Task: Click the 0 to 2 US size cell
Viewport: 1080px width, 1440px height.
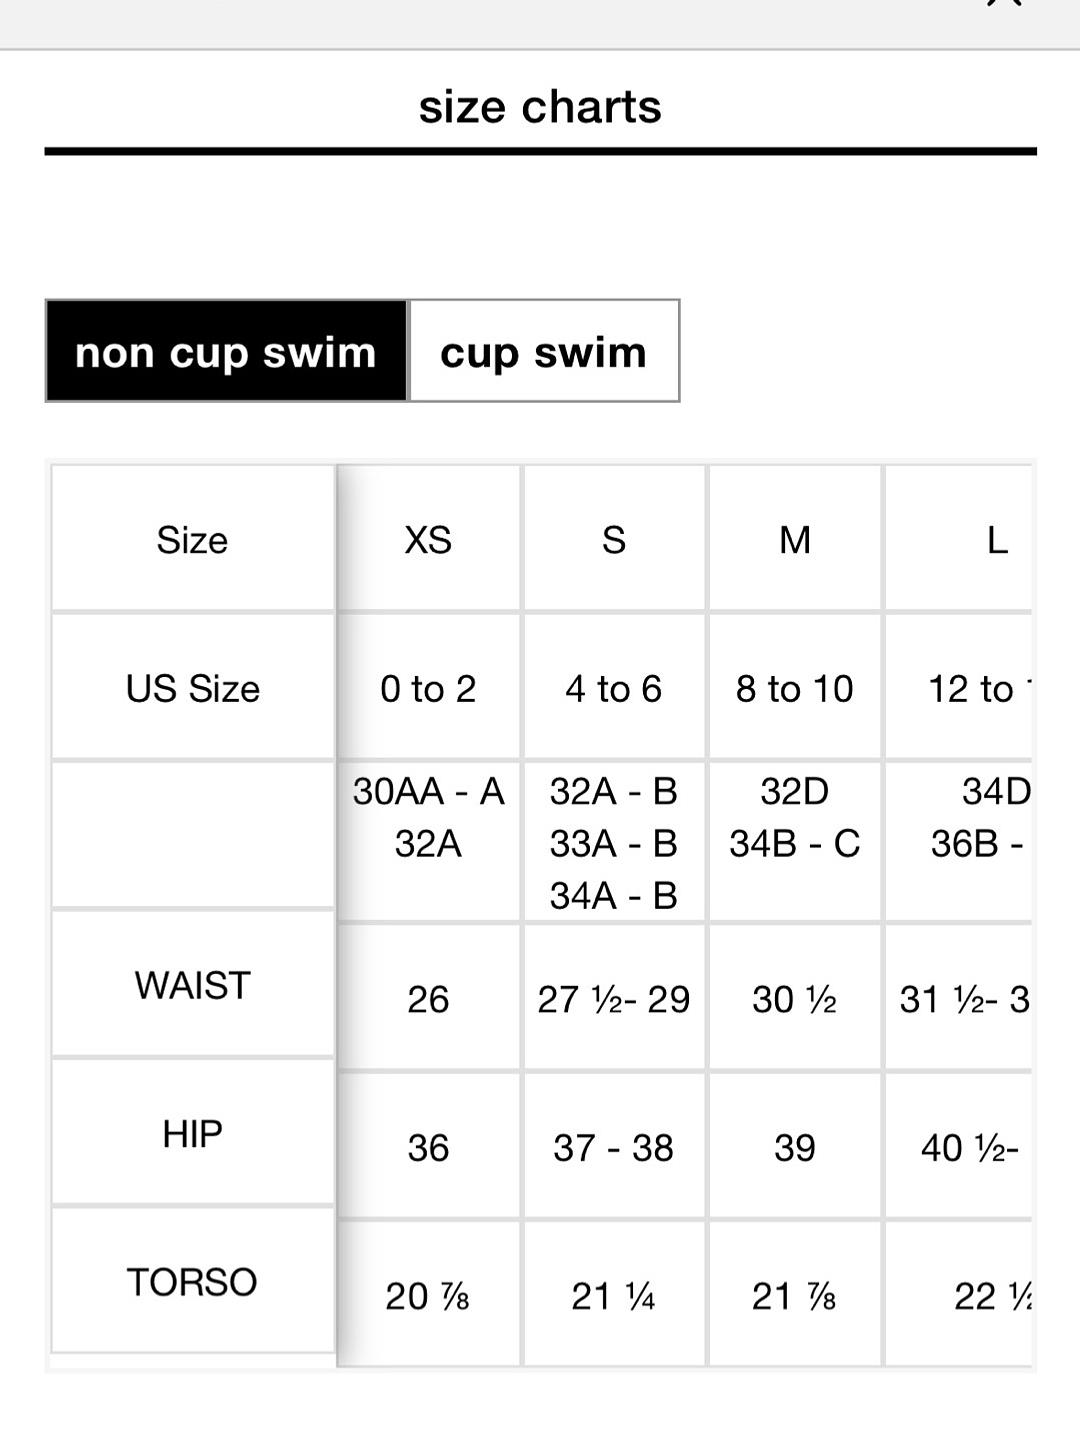Action: [x=428, y=689]
